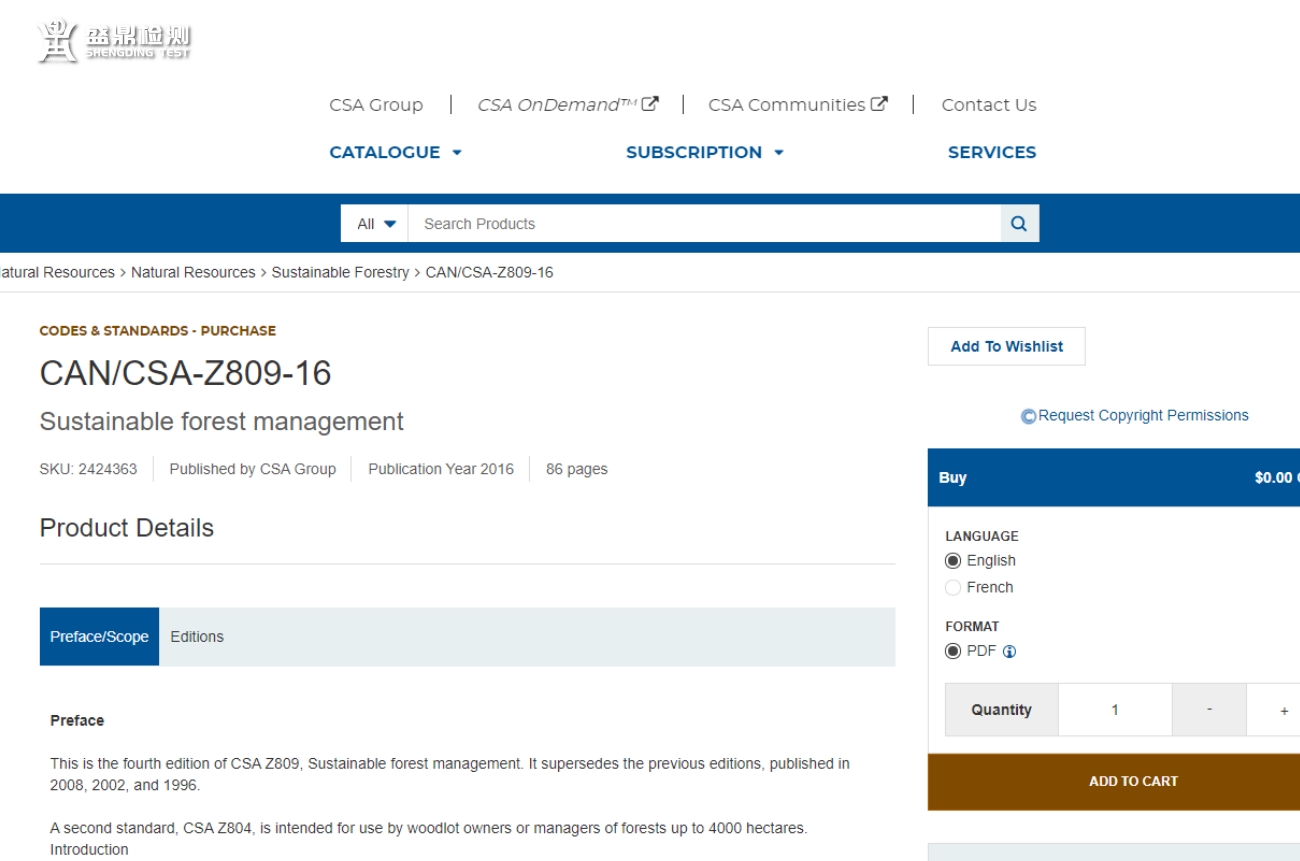The height and width of the screenshot is (861, 1300).
Task: Open the Preface/Scope tab
Action: (x=99, y=637)
